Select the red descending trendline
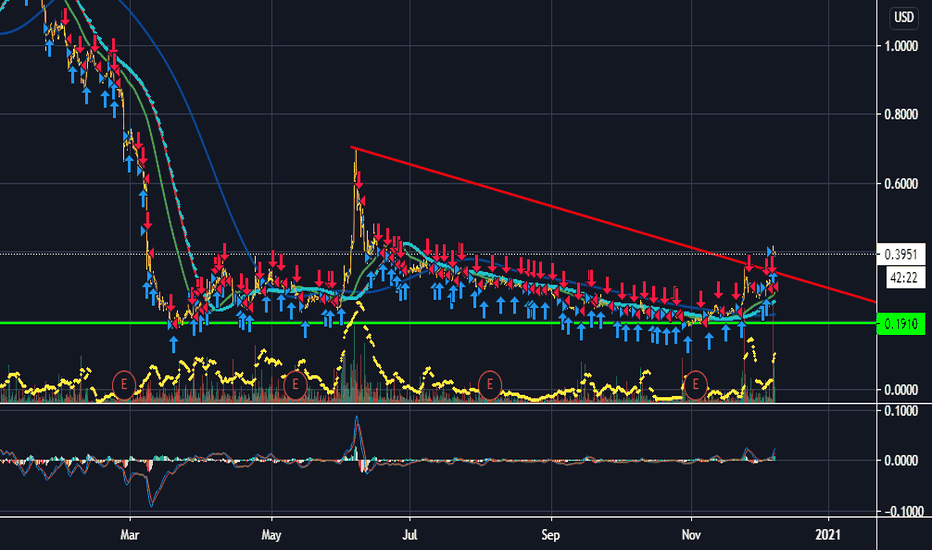Viewport: 932px width, 550px height. coord(612,224)
